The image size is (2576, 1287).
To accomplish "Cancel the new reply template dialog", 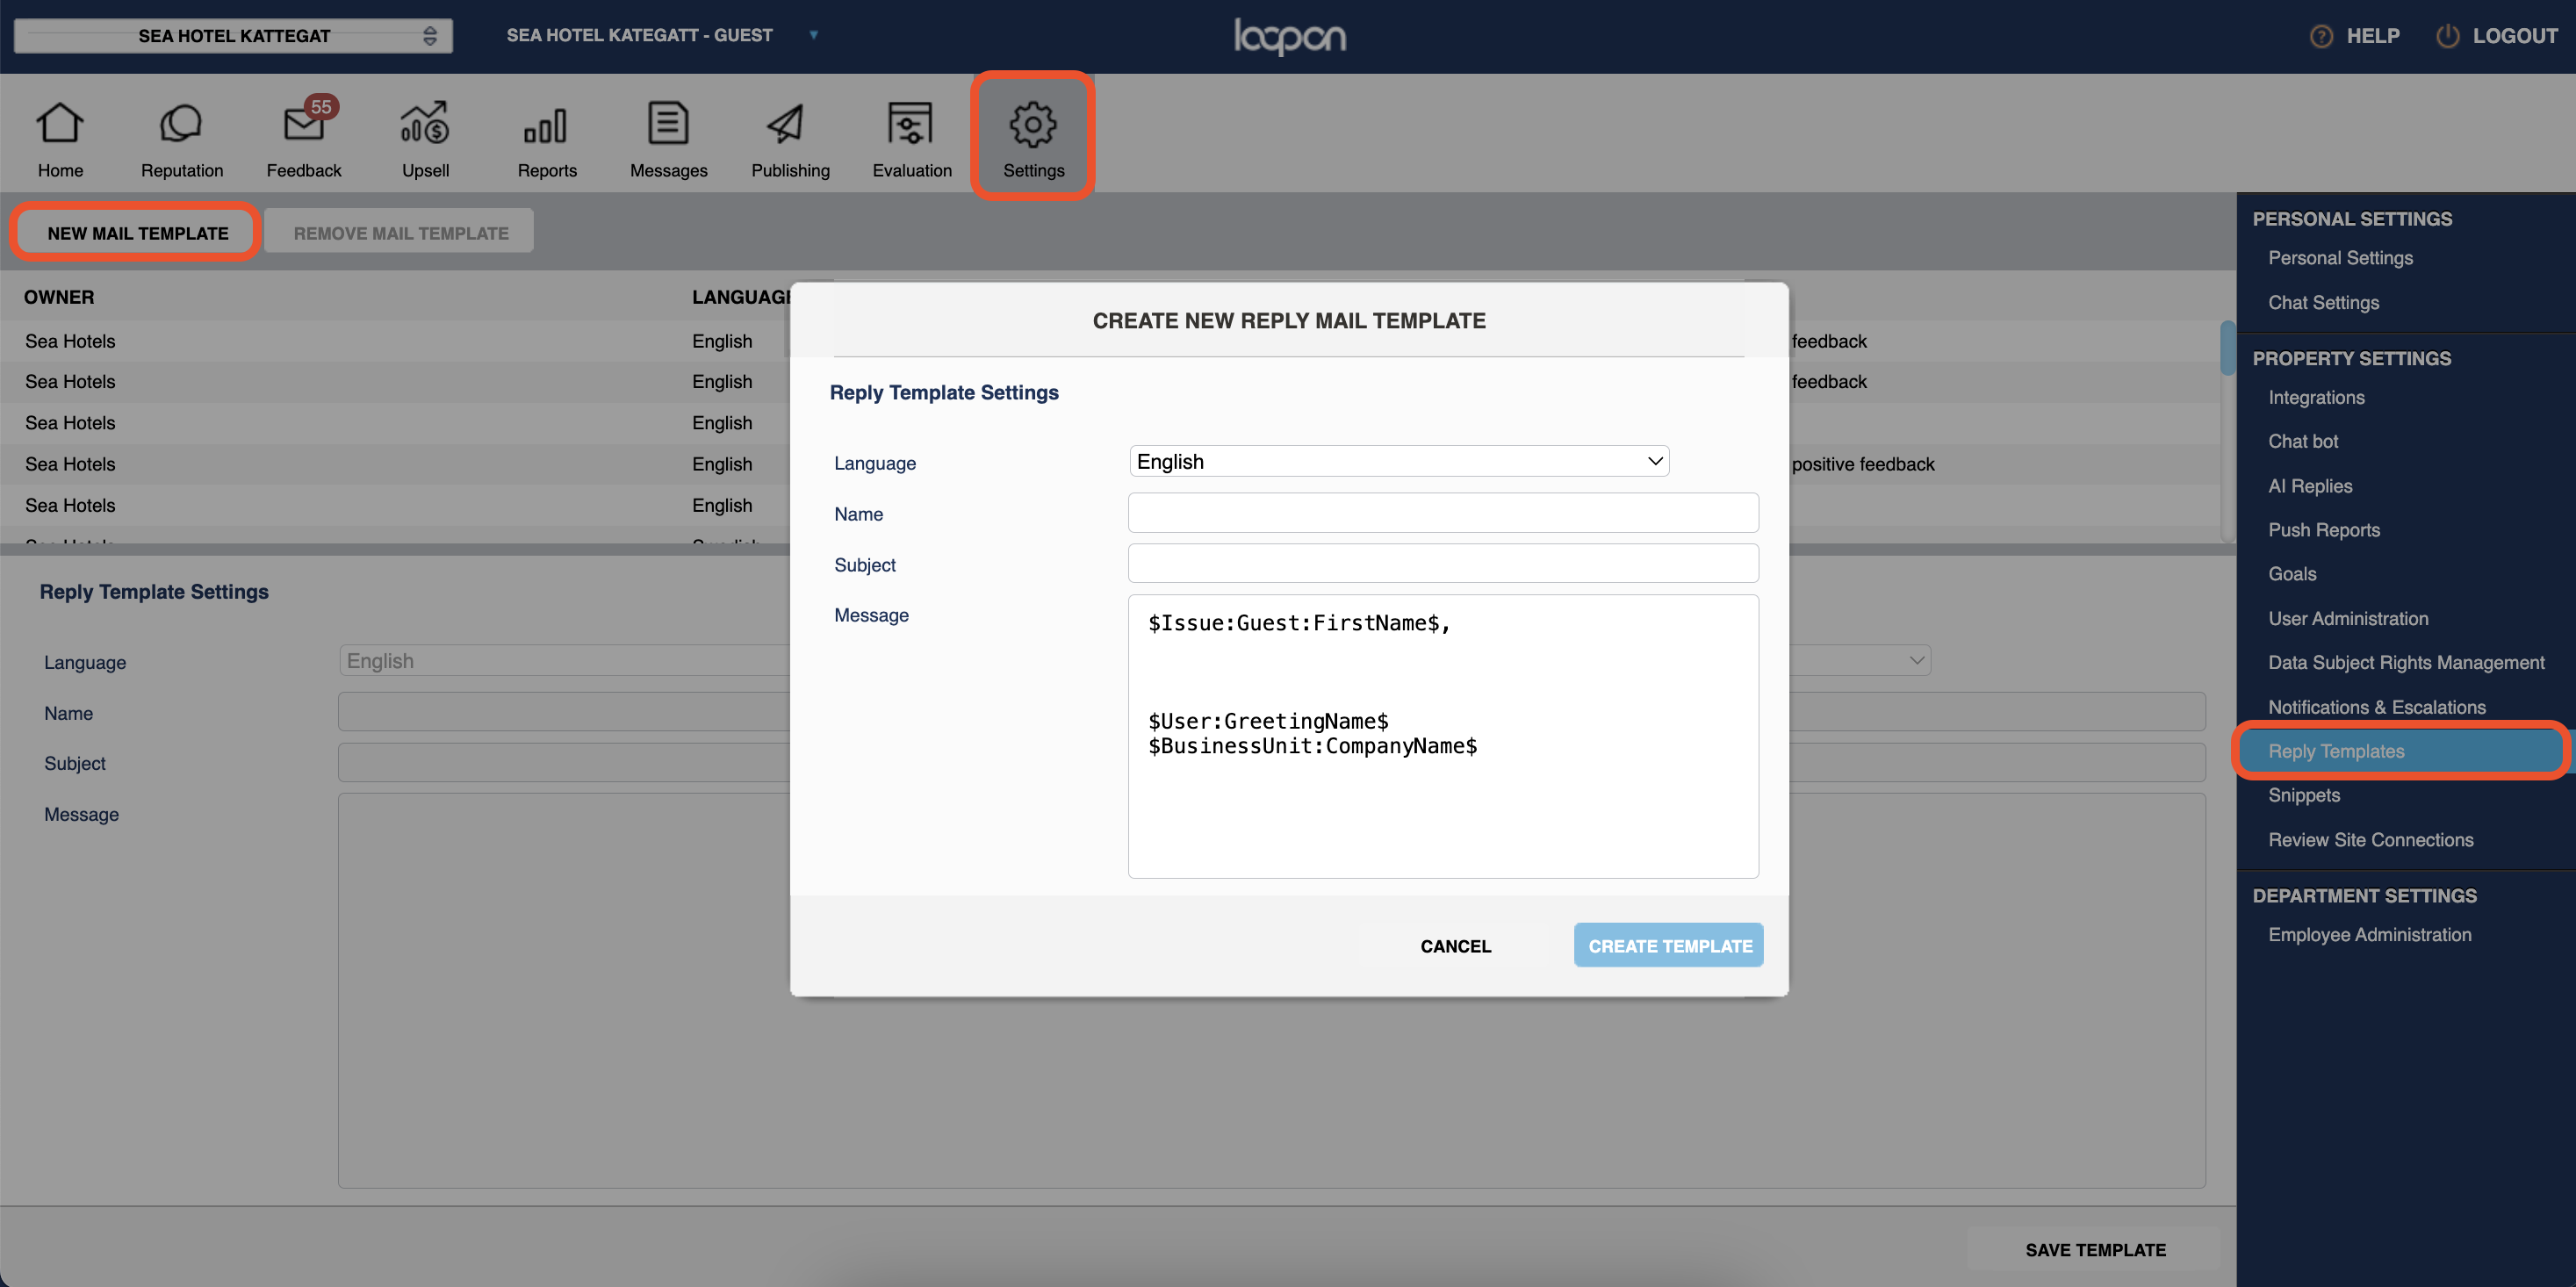I will 1455,946.
